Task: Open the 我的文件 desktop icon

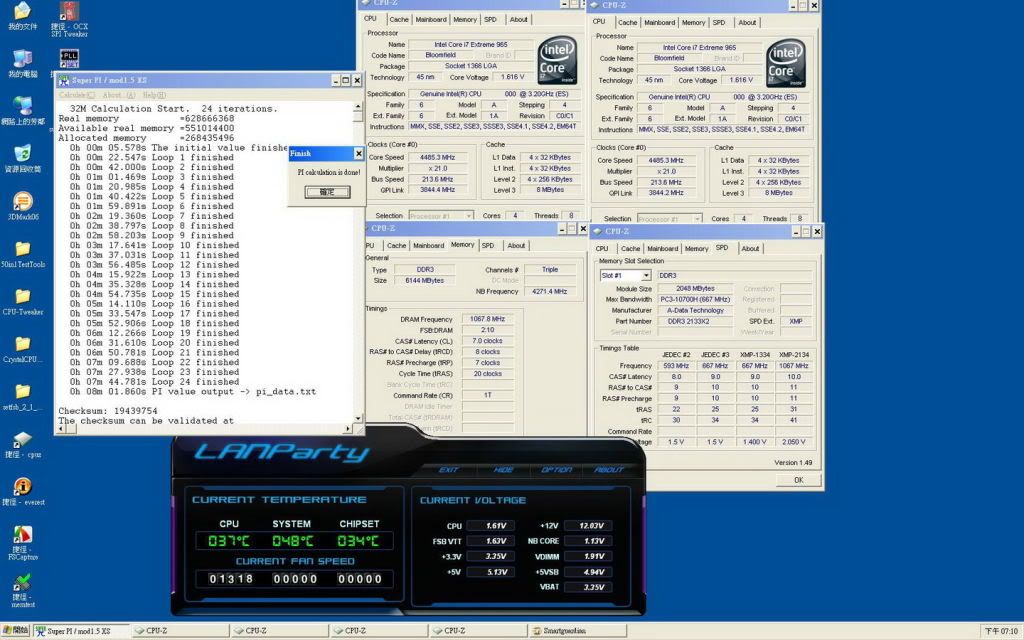Action: pyautogui.click(x=22, y=16)
